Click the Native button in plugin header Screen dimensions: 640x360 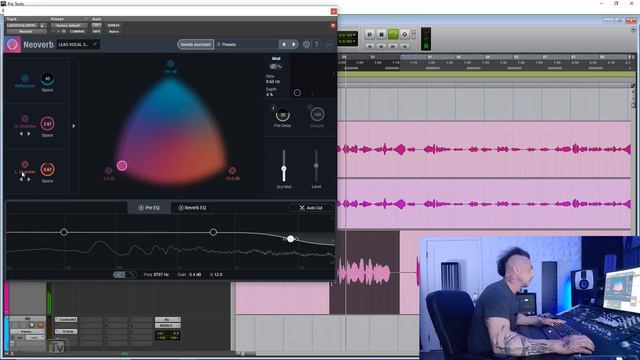coord(113,31)
